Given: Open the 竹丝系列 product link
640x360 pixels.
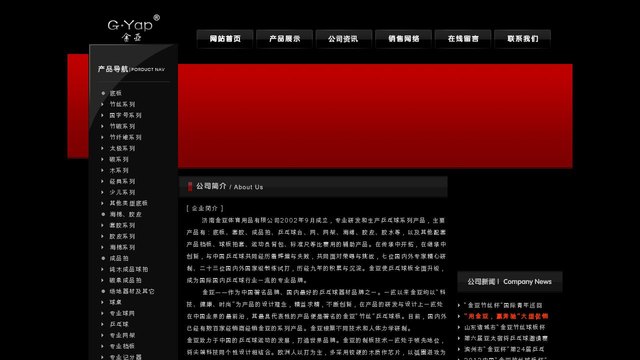Looking at the screenshot, I should pyautogui.click(x=122, y=104).
